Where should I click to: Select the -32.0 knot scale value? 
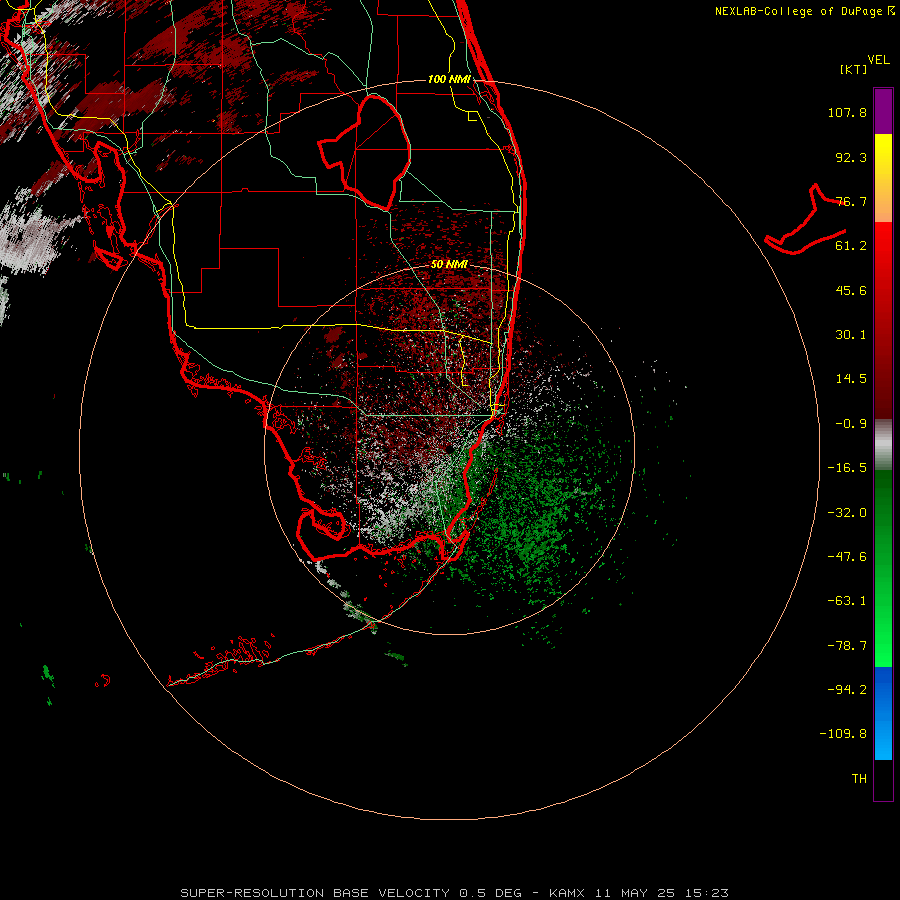pyautogui.click(x=847, y=513)
